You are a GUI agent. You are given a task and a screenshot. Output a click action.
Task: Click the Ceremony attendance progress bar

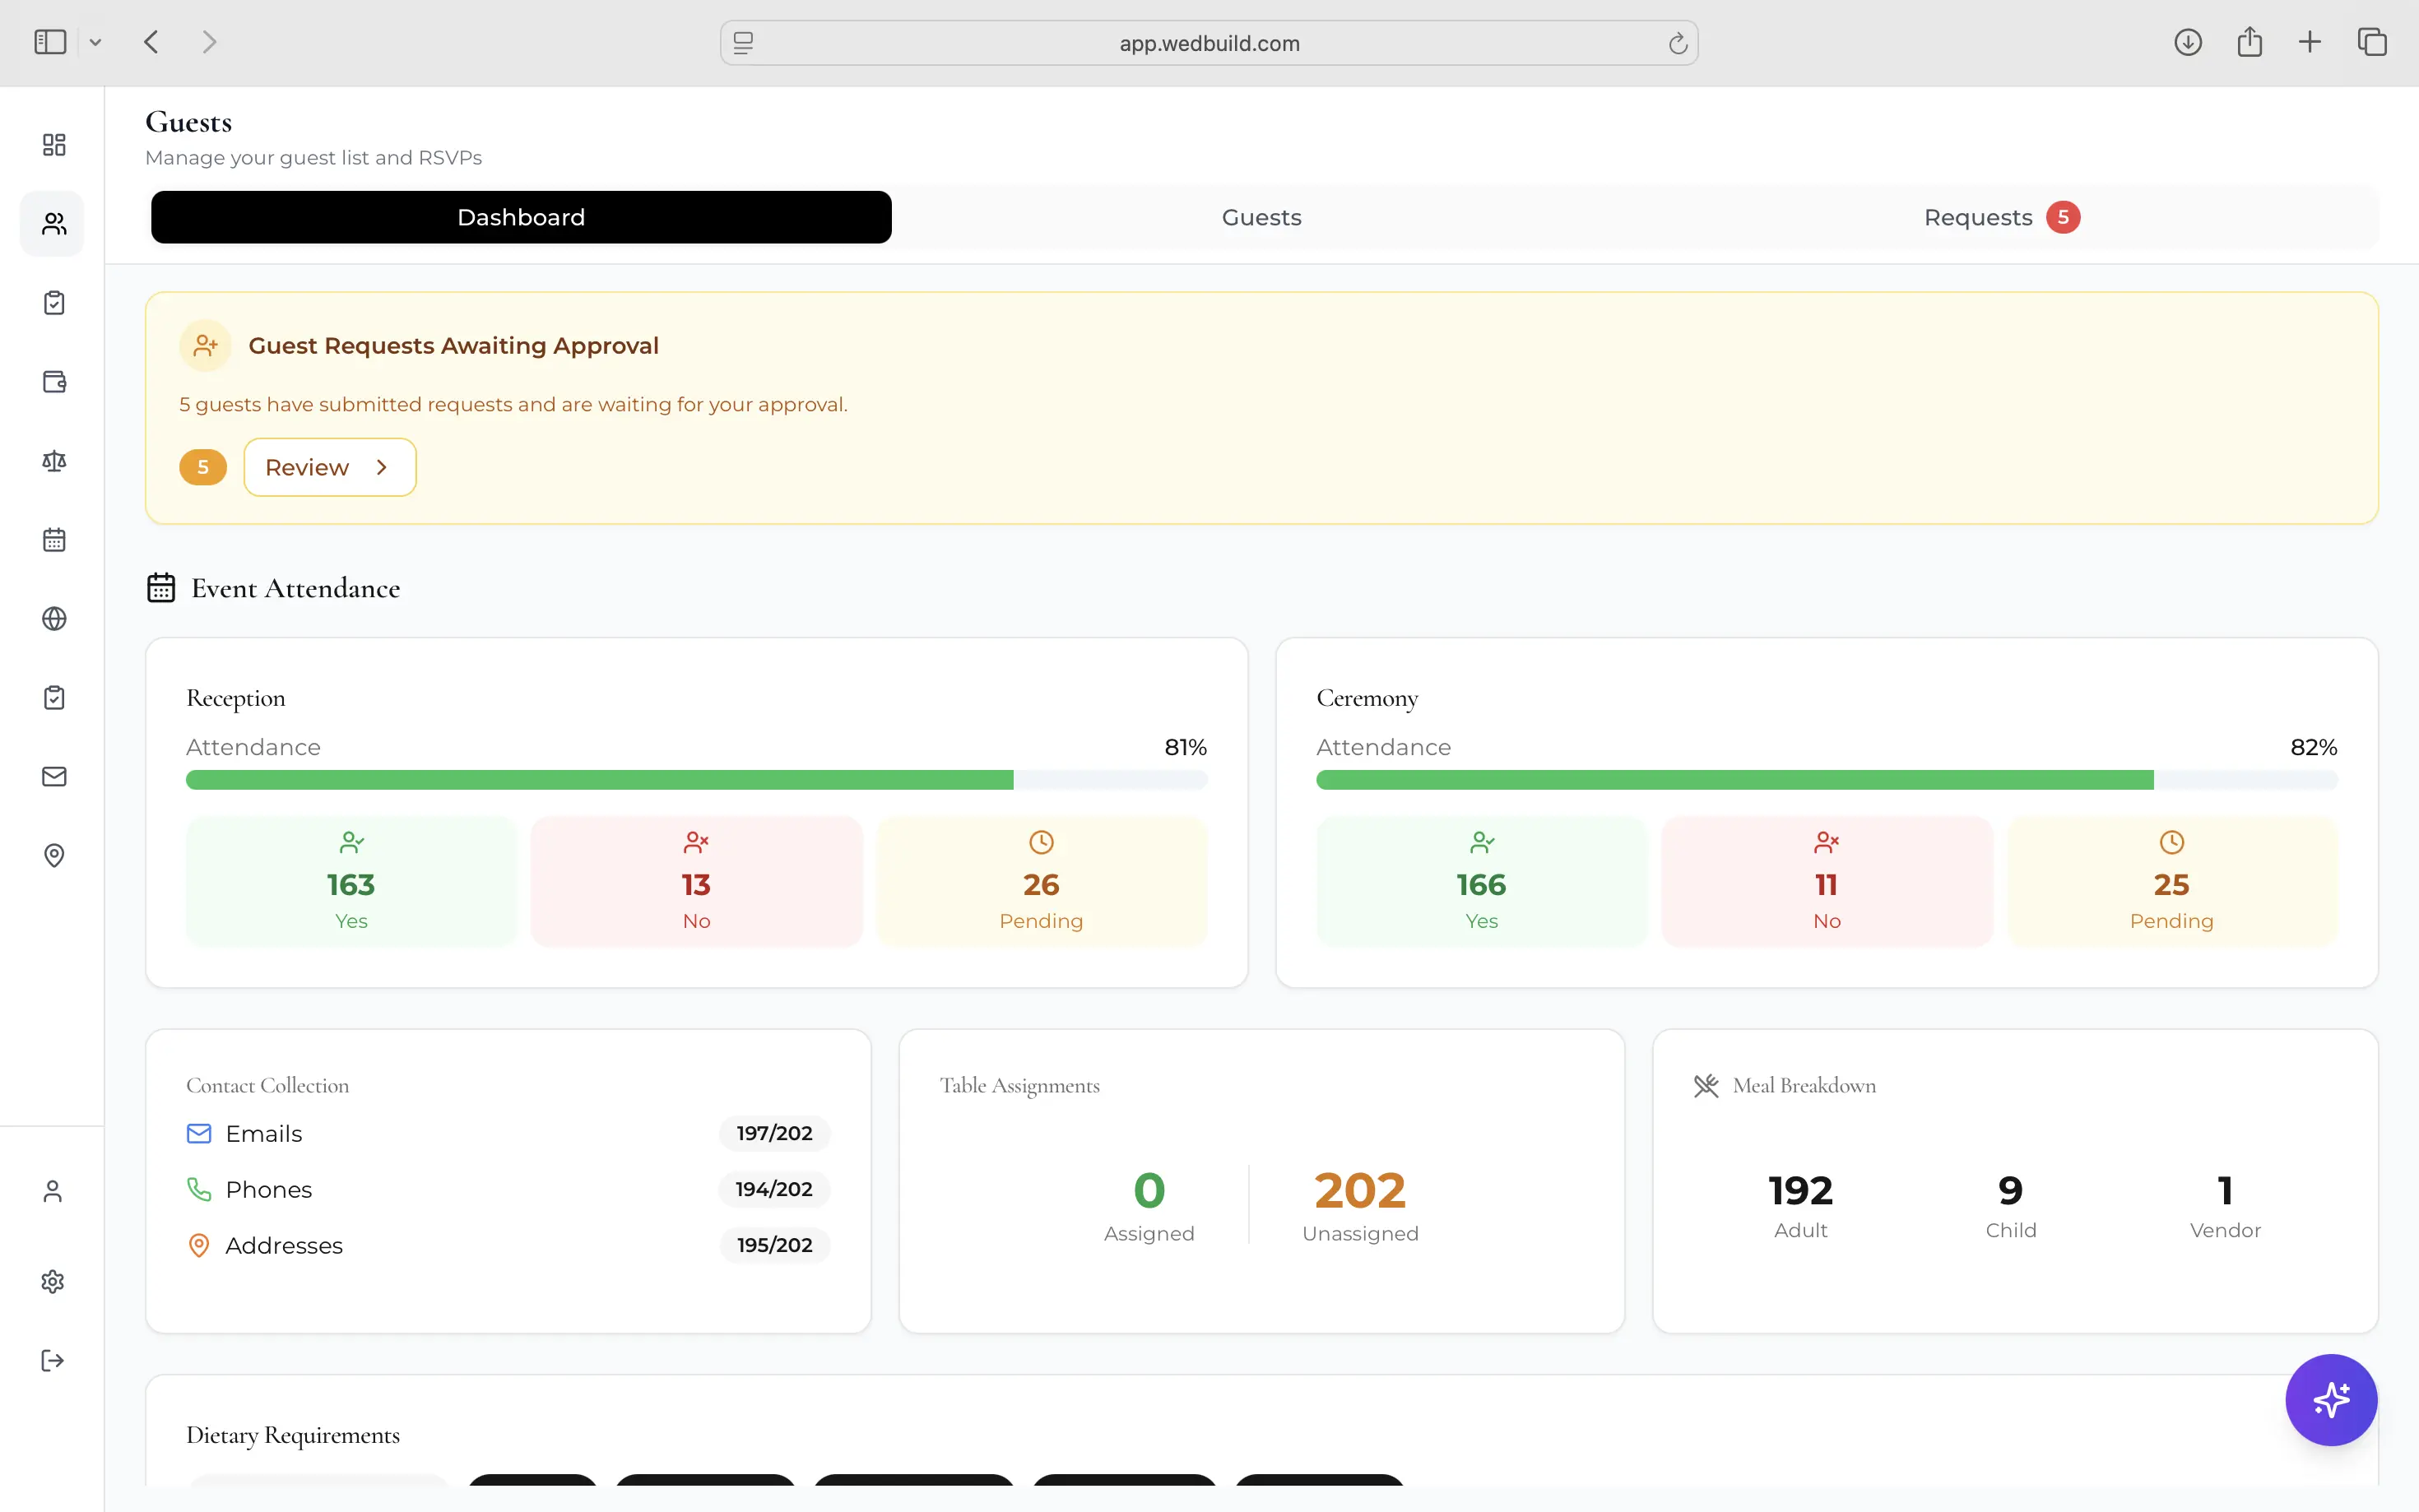[1826, 781]
